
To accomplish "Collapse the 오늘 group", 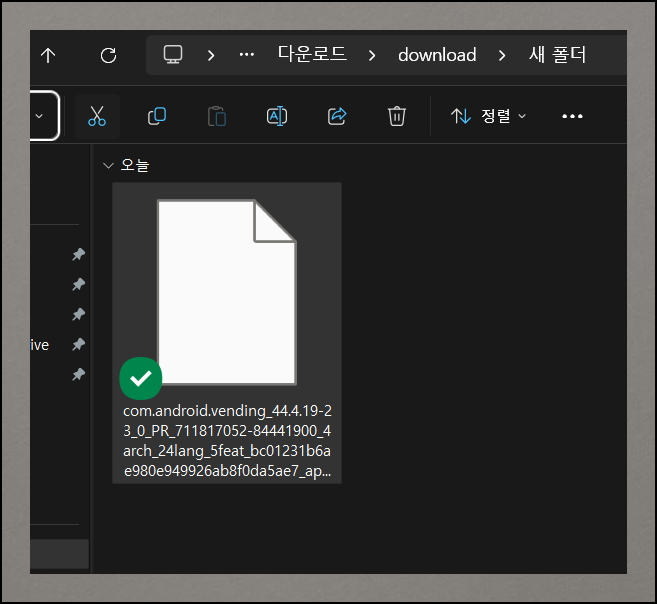I will coord(108,165).
